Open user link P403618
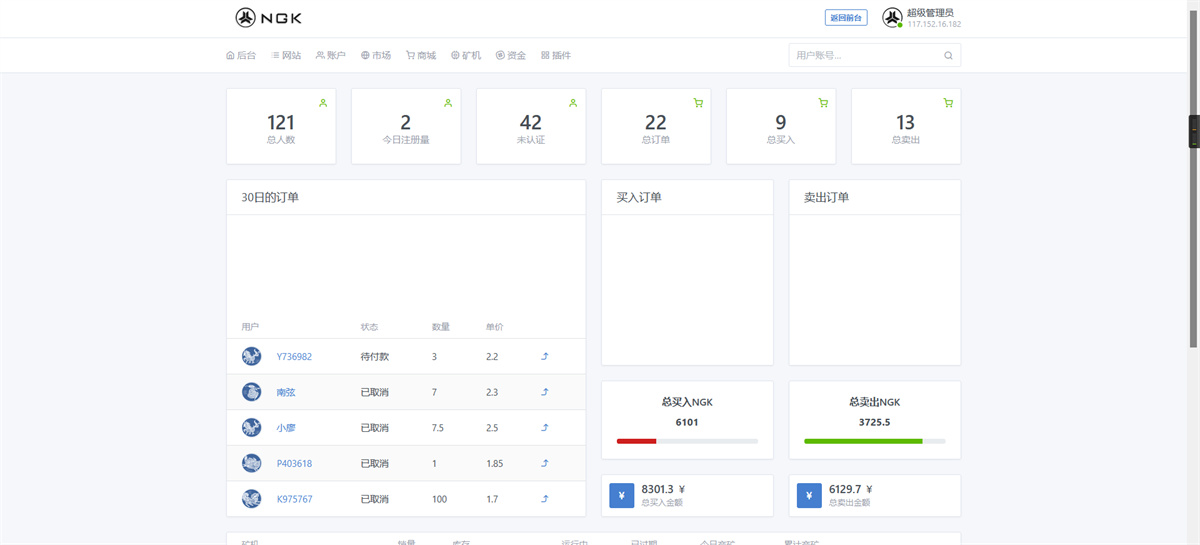Image resolution: width=1200 pixels, height=545 pixels. 294,464
